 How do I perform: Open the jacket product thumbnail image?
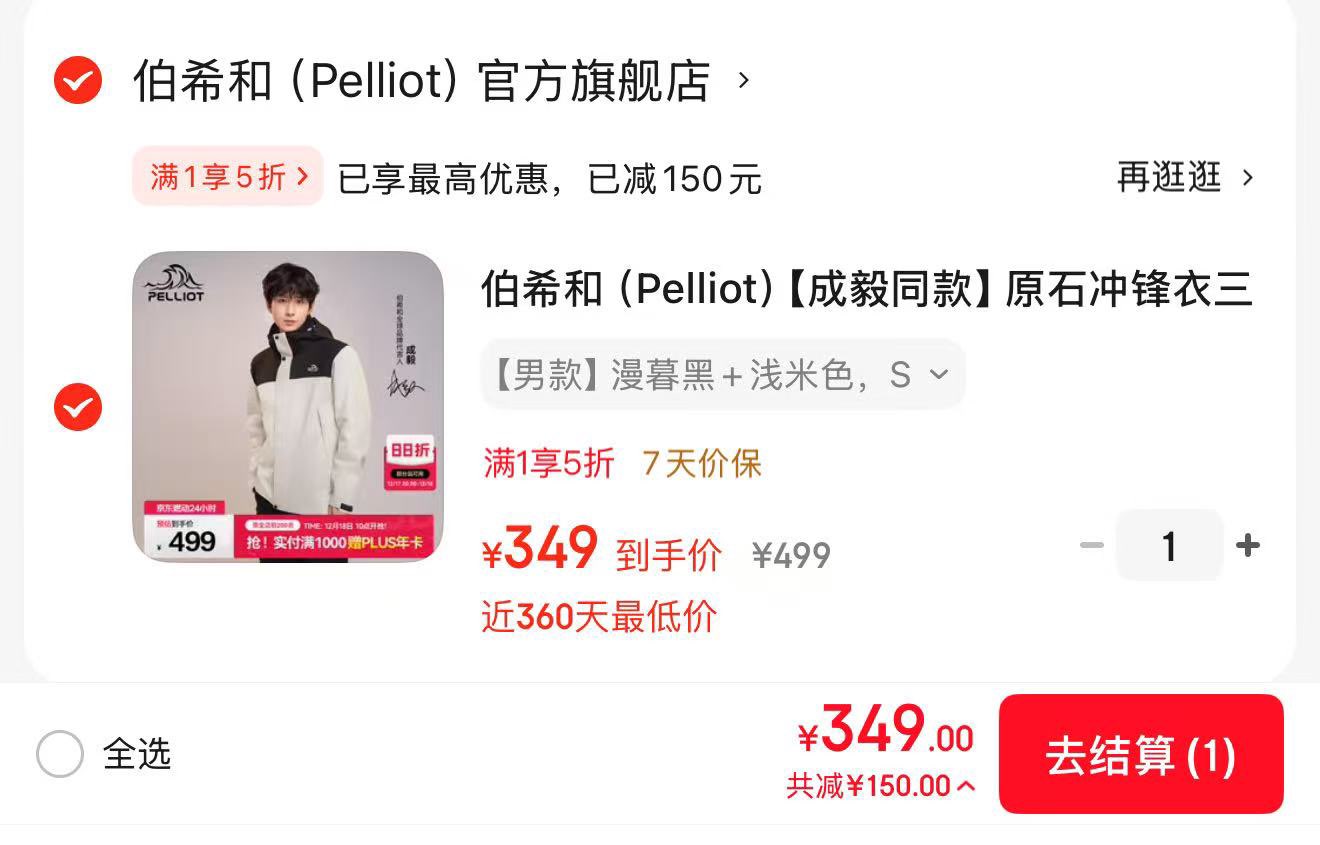point(288,406)
